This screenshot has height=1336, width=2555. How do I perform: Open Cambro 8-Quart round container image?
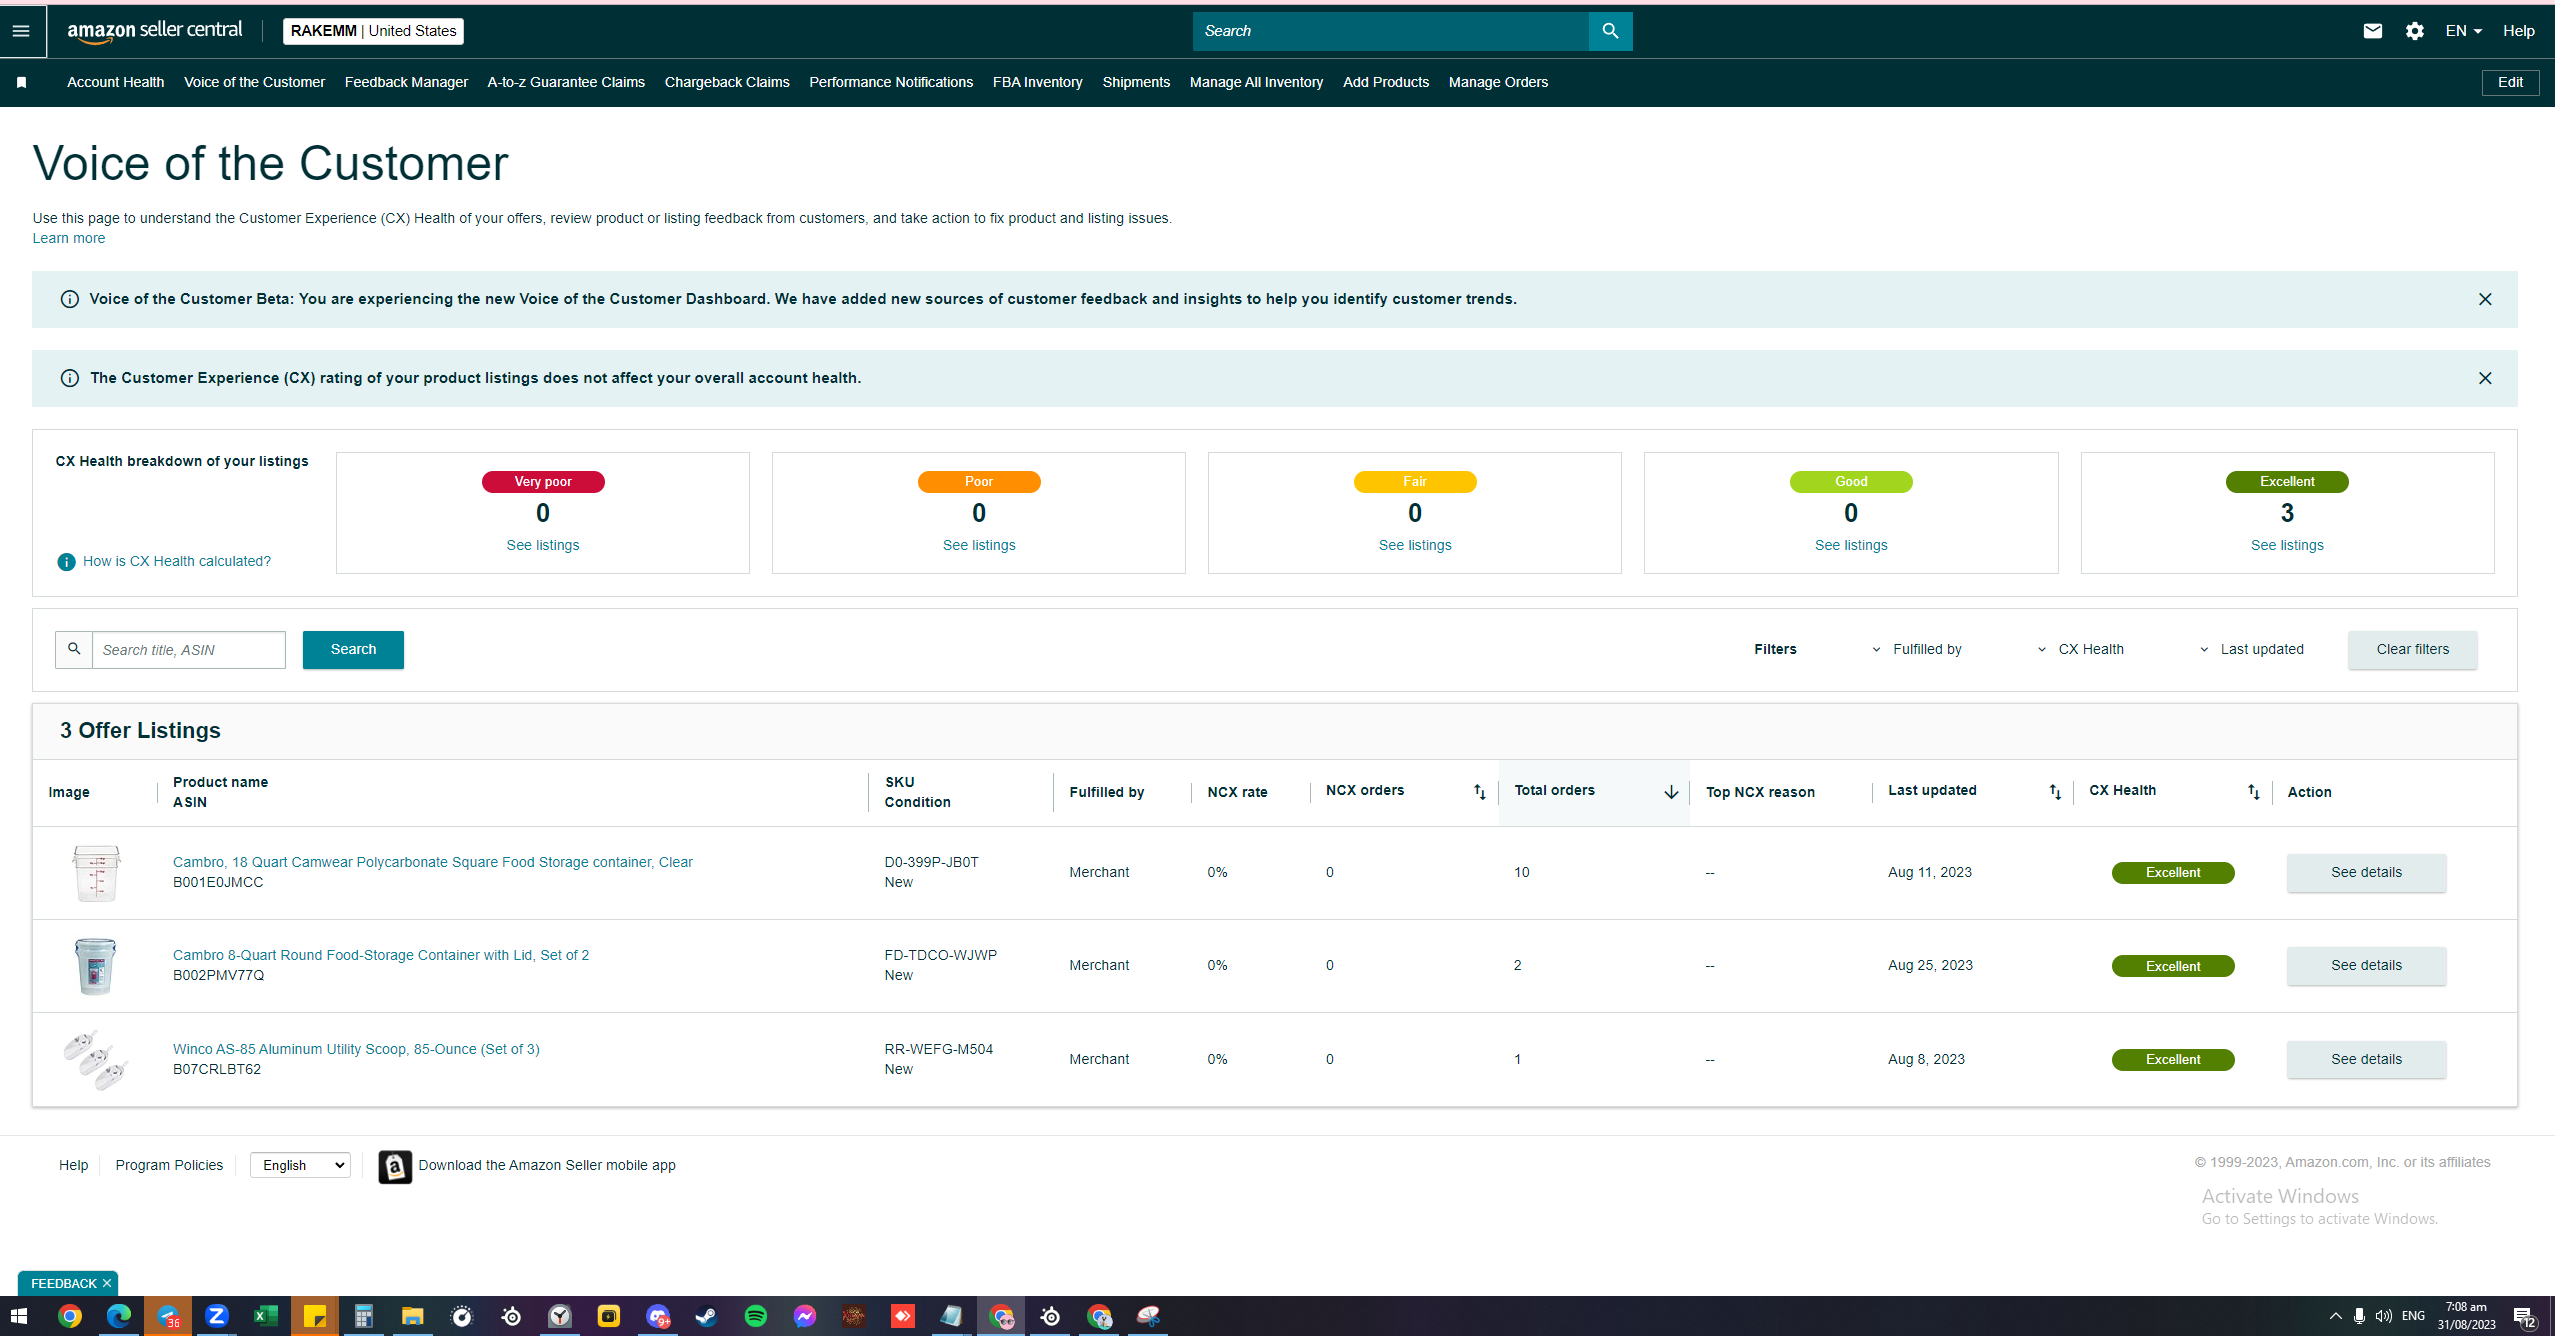pos(96,966)
